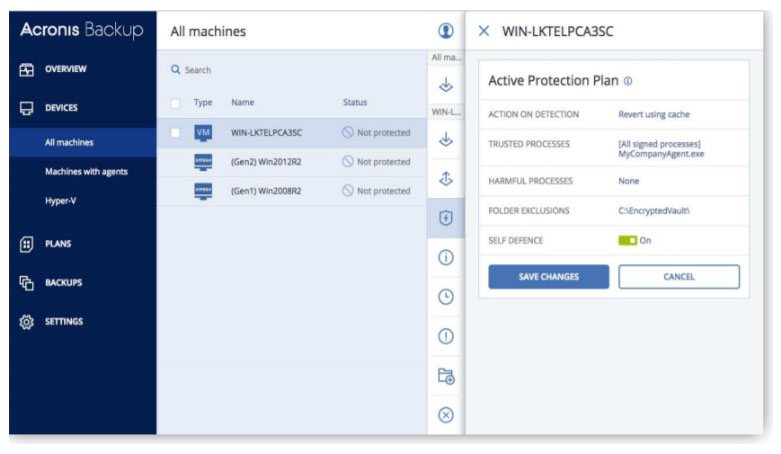Select the Backups icon in sidebar
The height and width of the screenshot is (454, 781).
pos(26,283)
